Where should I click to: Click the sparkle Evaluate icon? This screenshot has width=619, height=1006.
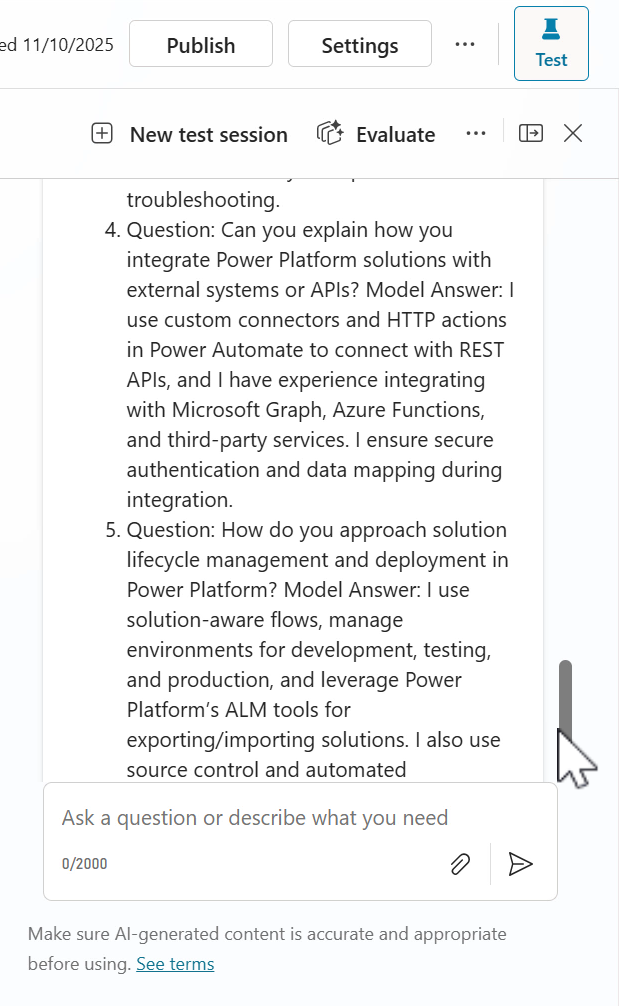click(331, 131)
